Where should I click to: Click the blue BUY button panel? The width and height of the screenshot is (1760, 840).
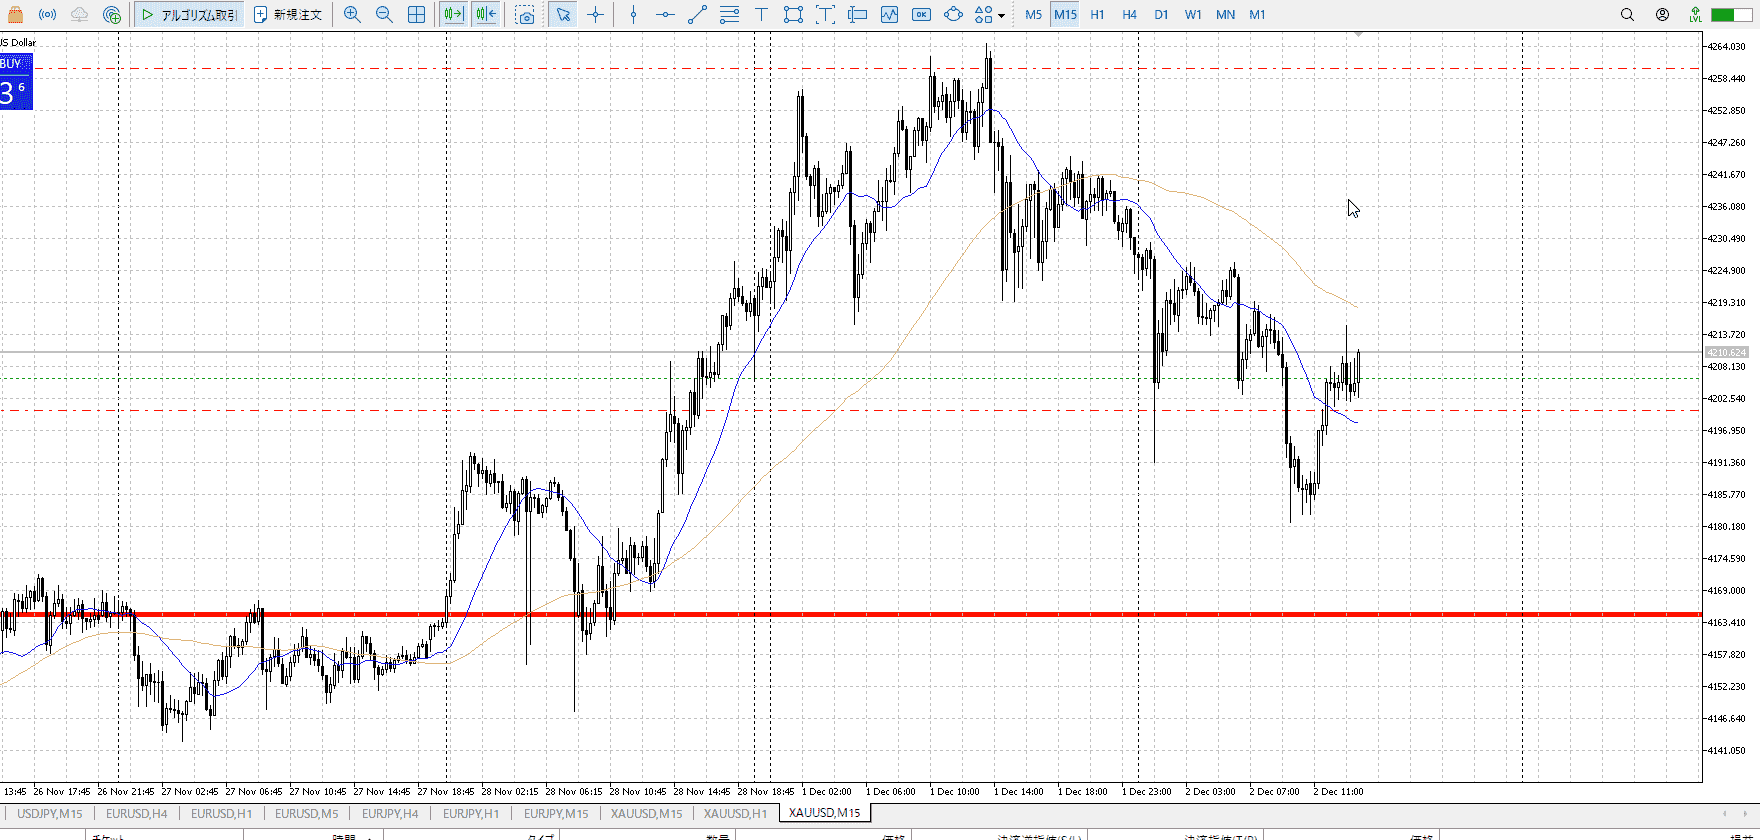tap(16, 82)
